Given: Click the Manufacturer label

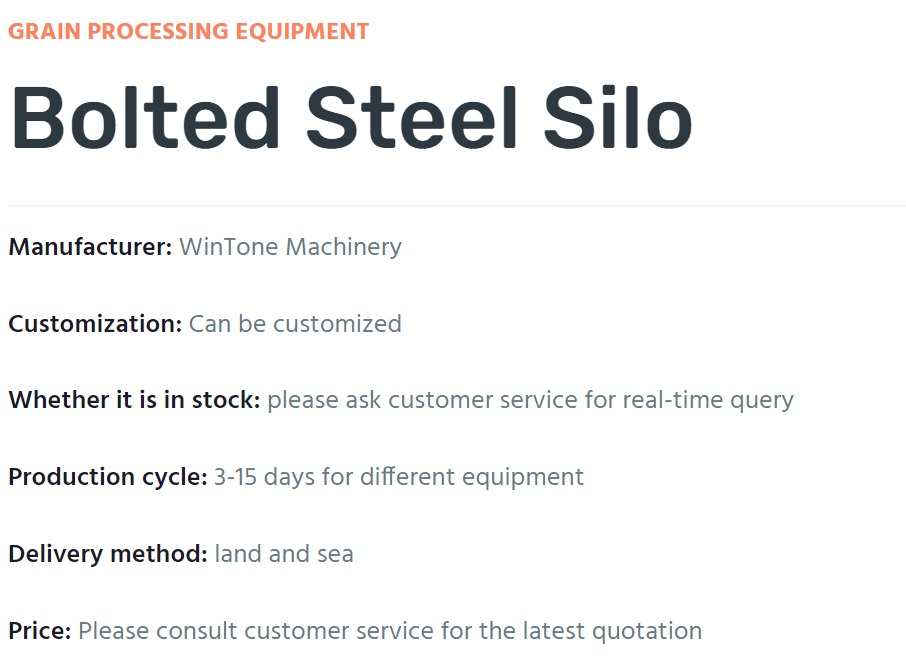Looking at the screenshot, I should (x=90, y=247).
